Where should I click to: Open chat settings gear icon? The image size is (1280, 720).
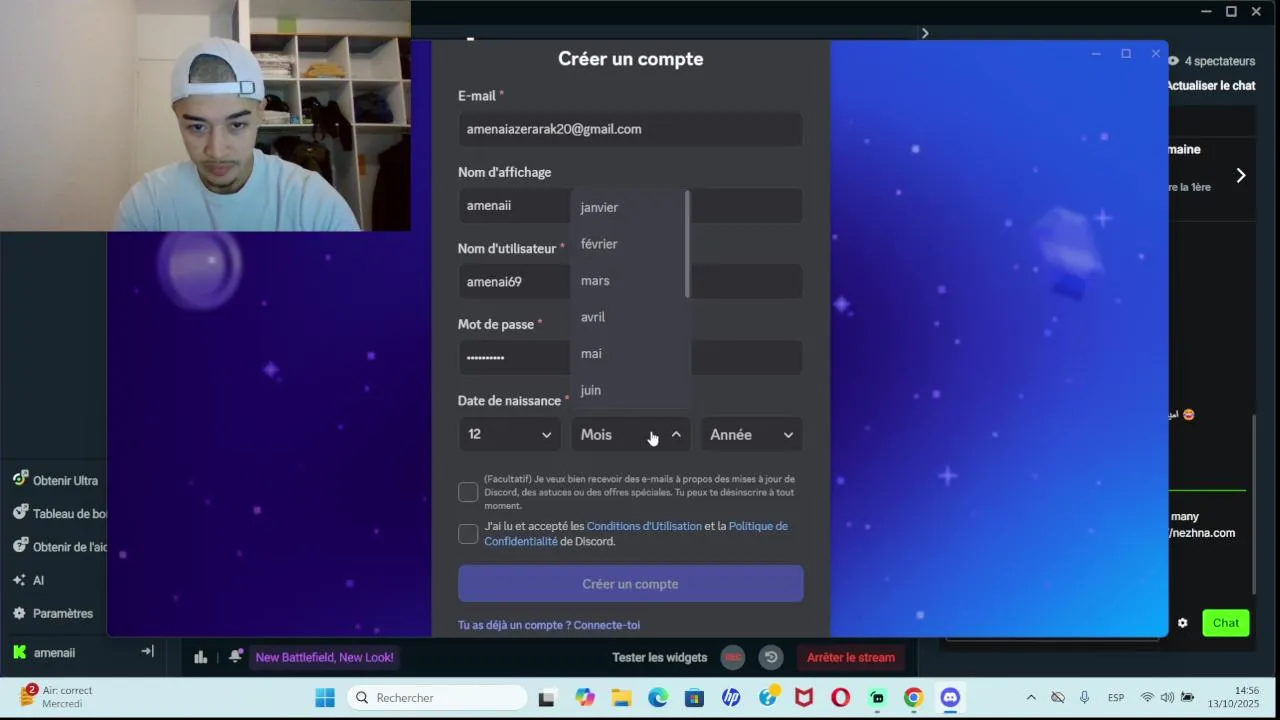click(1182, 623)
